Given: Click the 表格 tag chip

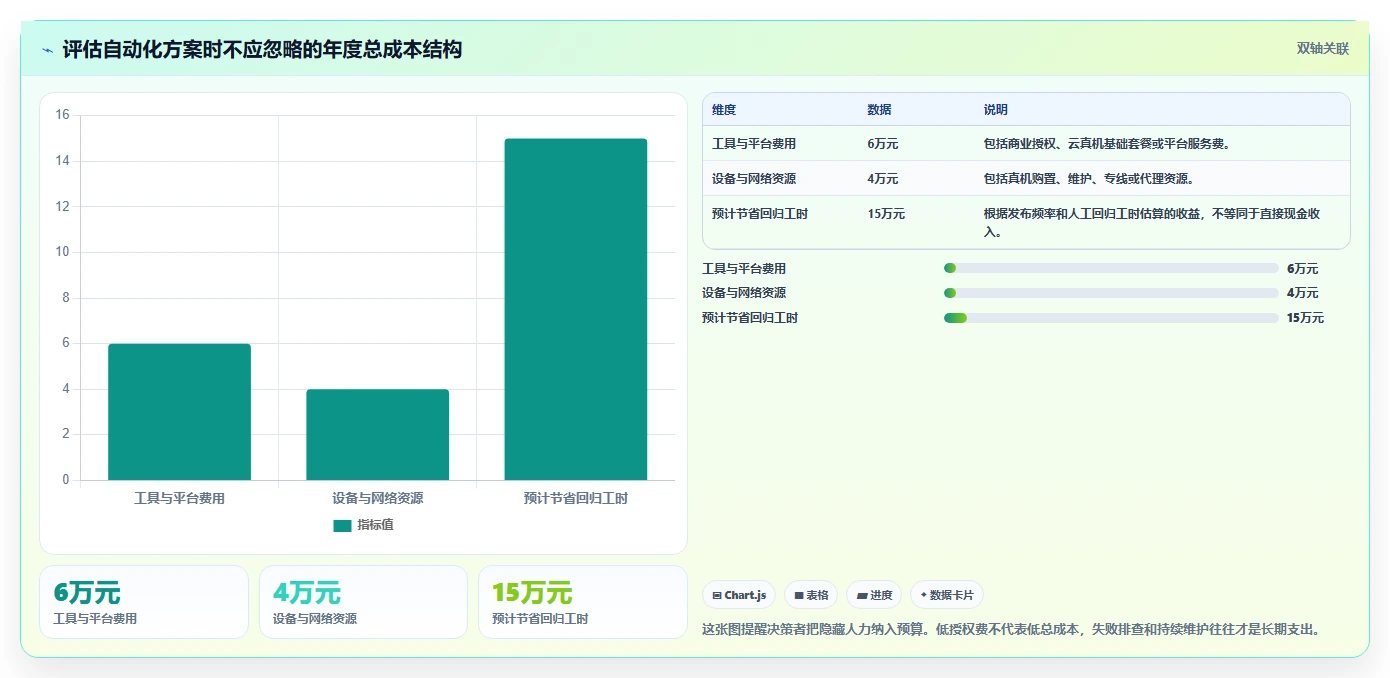Looking at the screenshot, I should pyautogui.click(x=811, y=595).
